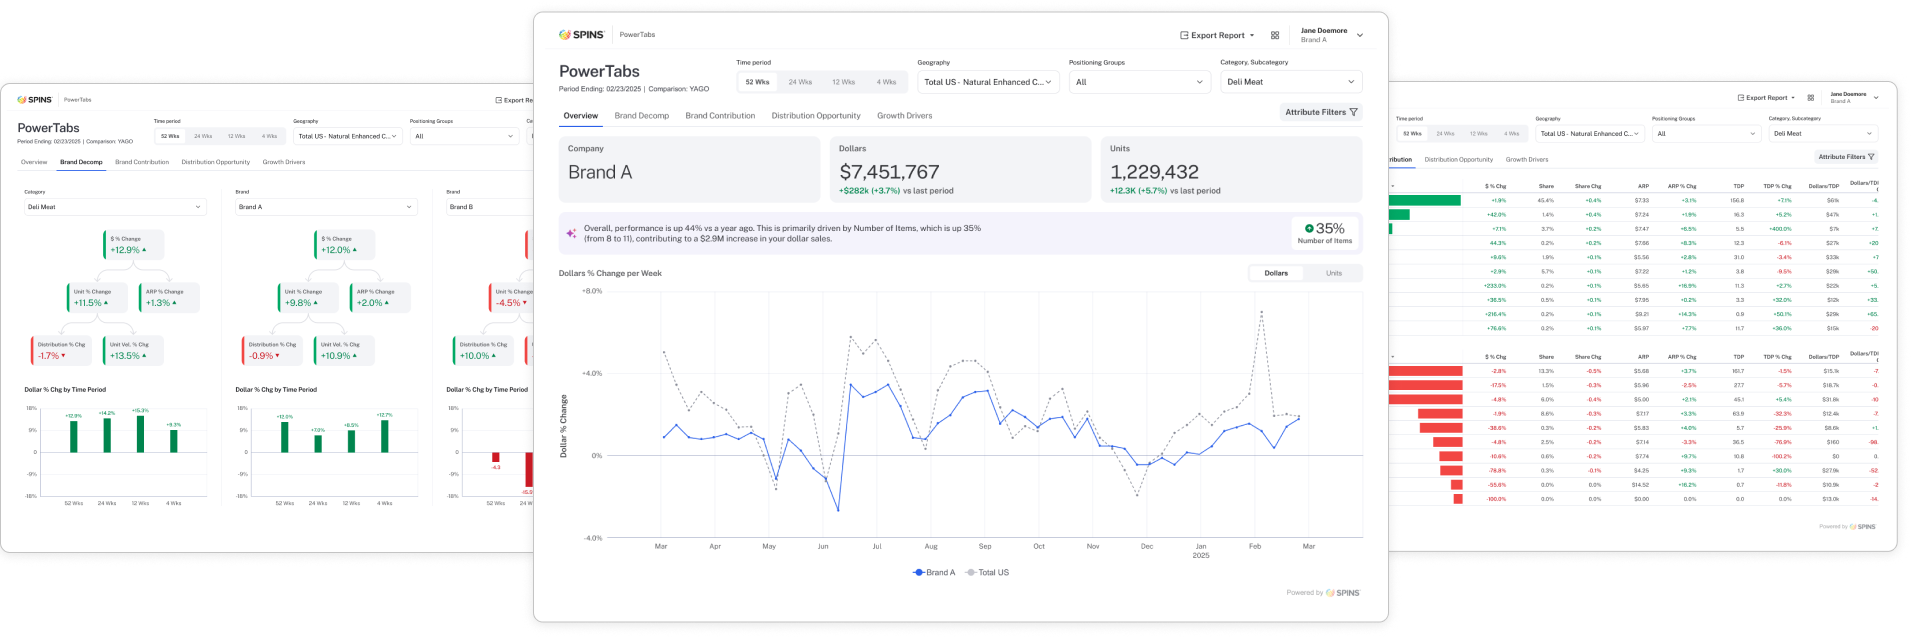This screenshot has height=638, width=1920.
Task: Open the Brand A dropdown in left window
Action: pos(326,207)
